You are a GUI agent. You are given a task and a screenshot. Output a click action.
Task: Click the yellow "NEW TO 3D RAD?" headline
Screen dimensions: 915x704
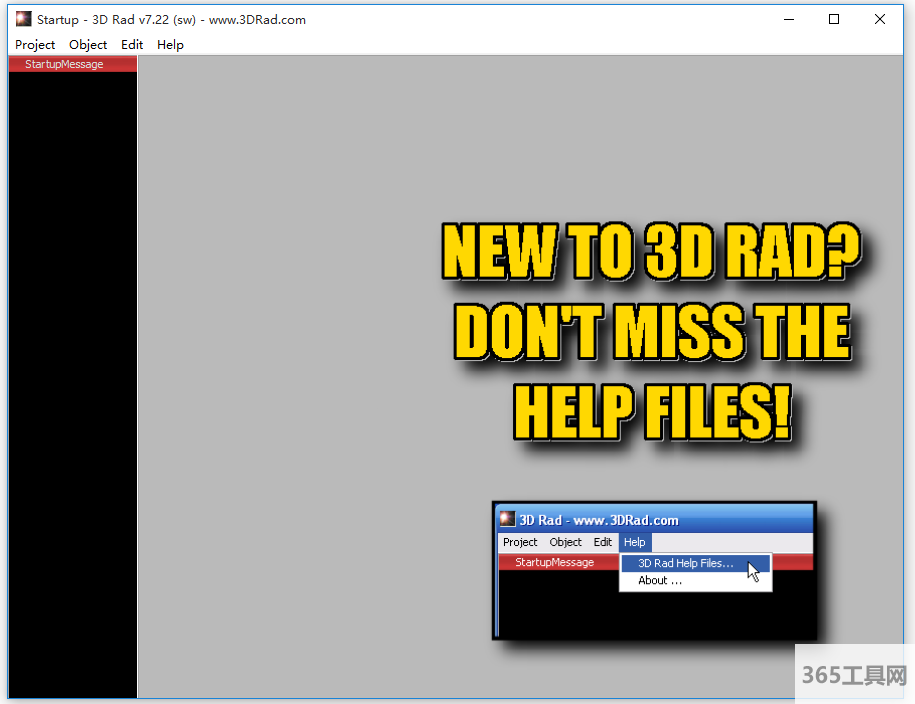point(650,252)
